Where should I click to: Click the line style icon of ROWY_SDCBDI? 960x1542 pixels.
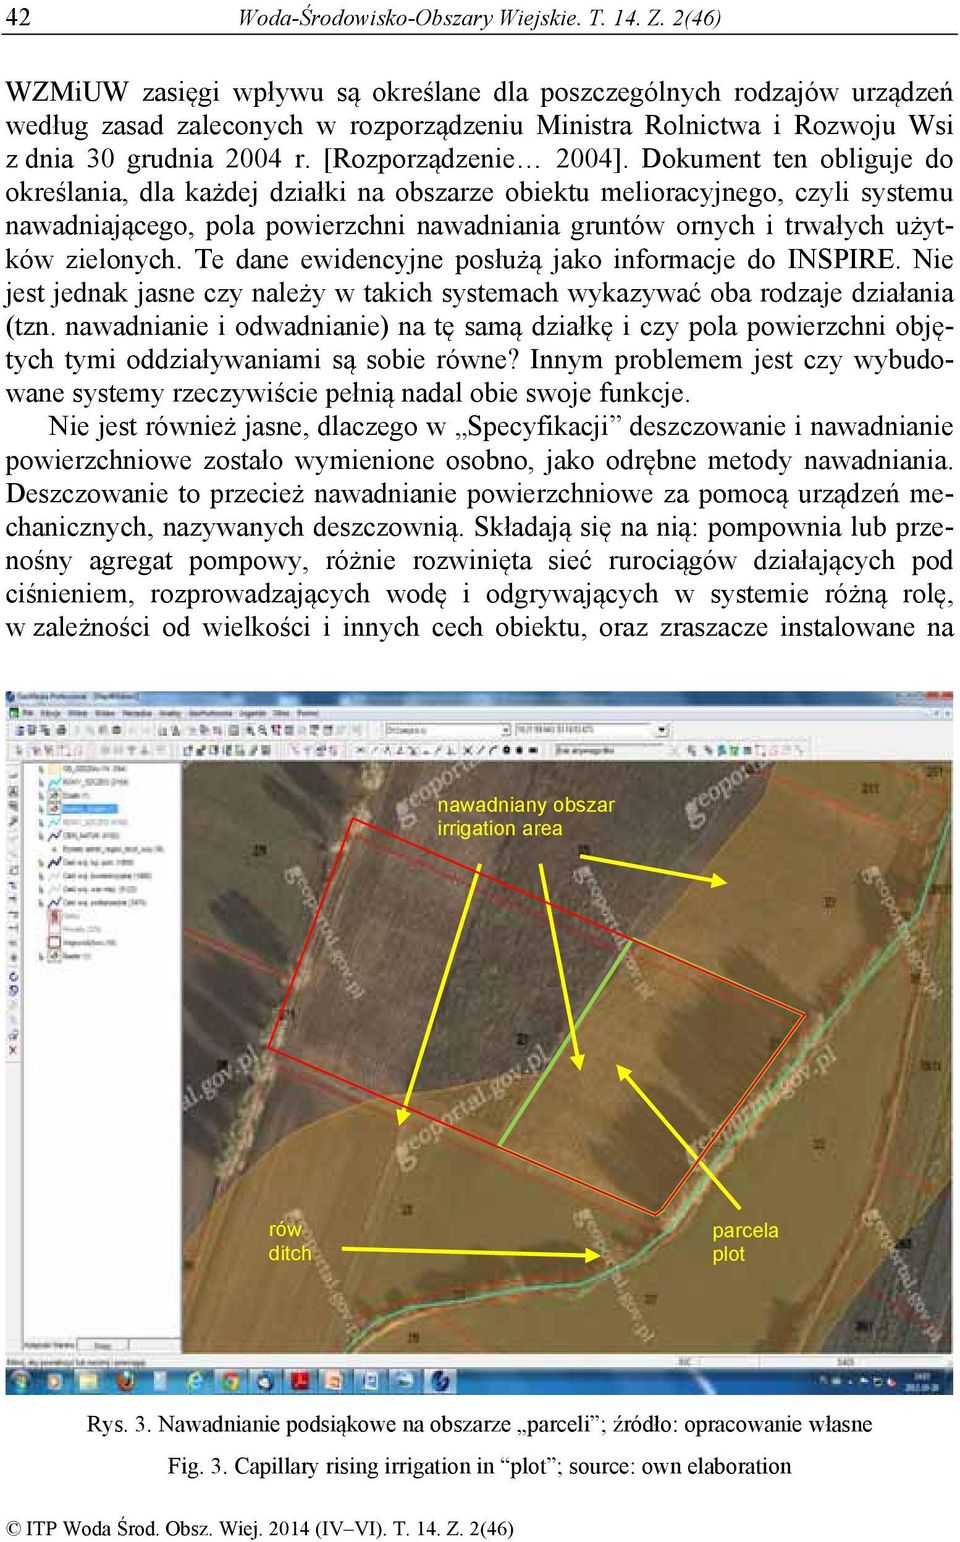(x=54, y=782)
